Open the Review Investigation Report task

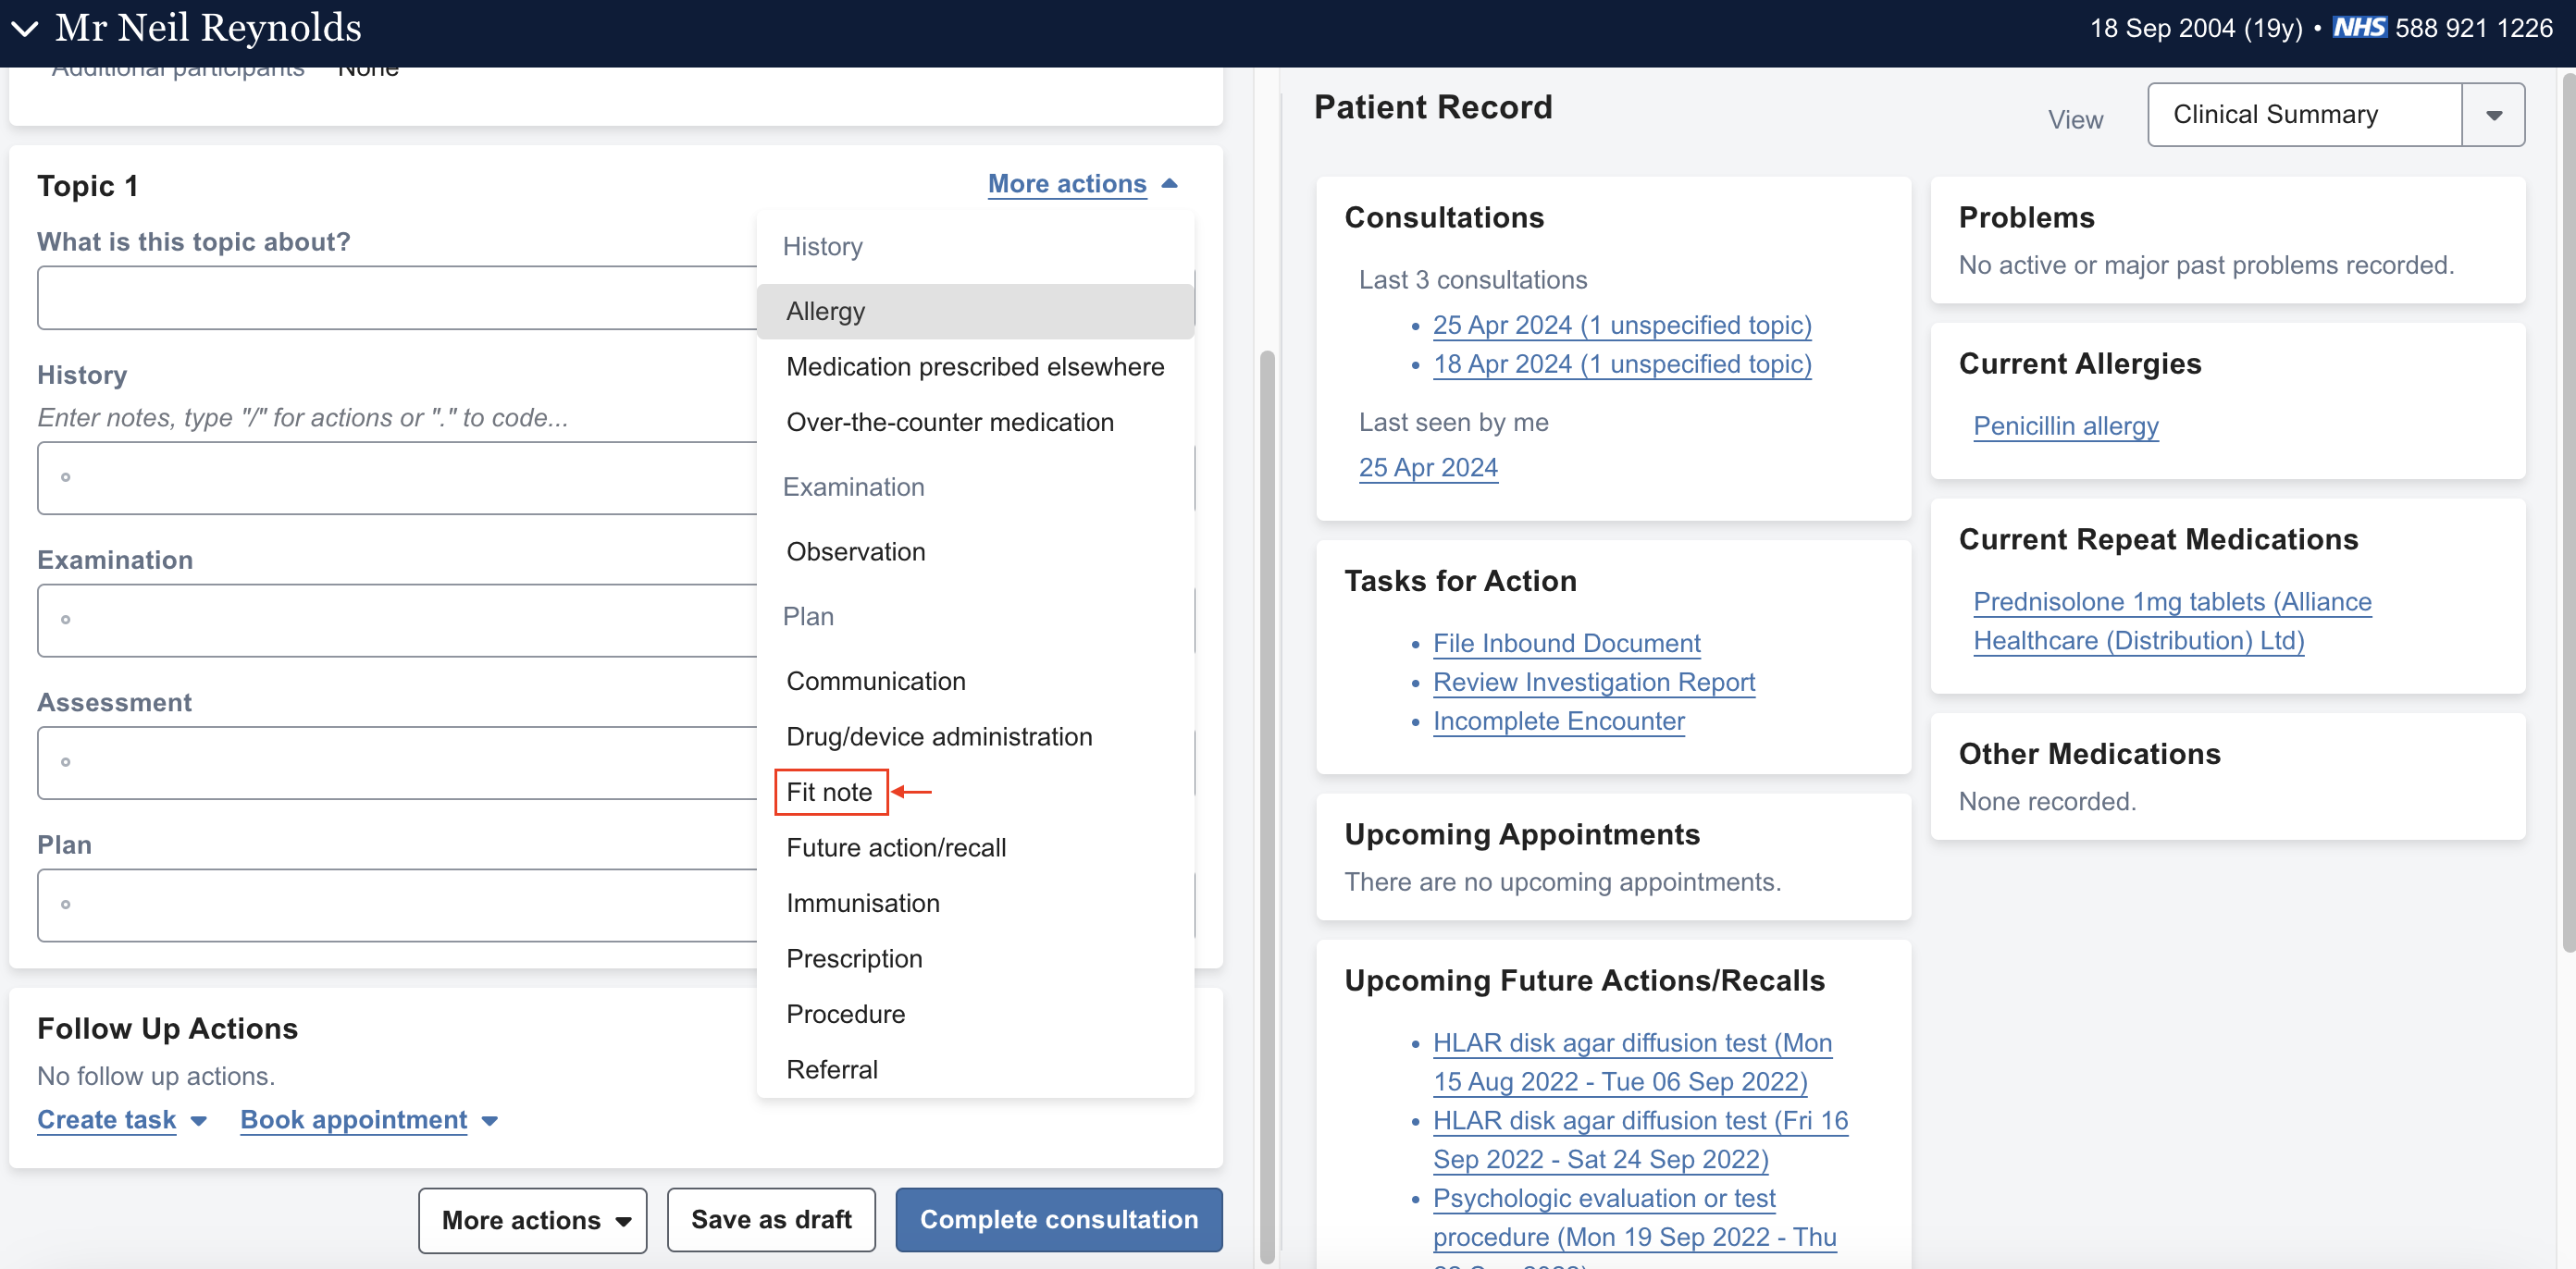point(1595,682)
